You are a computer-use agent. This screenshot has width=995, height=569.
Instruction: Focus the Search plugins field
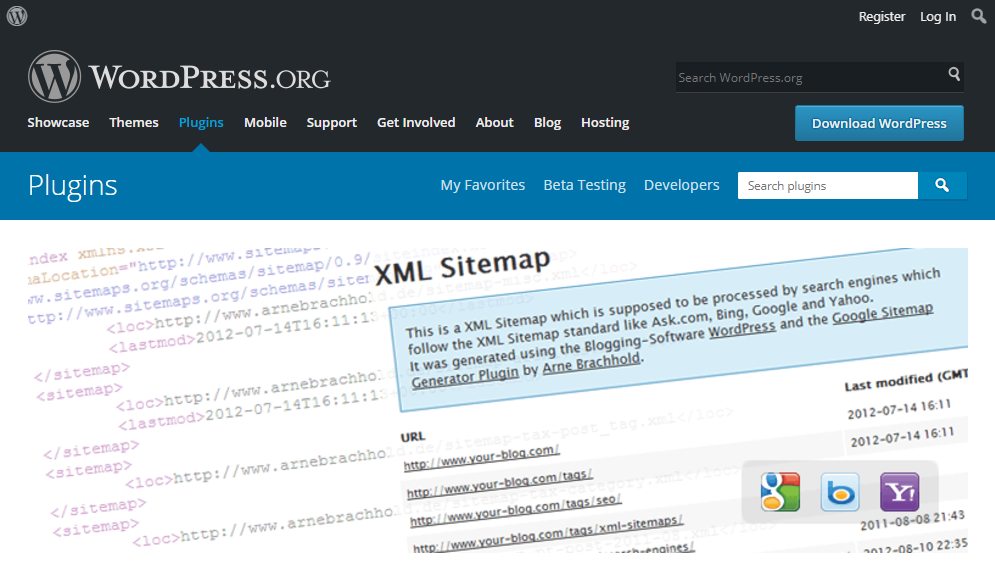pos(827,185)
